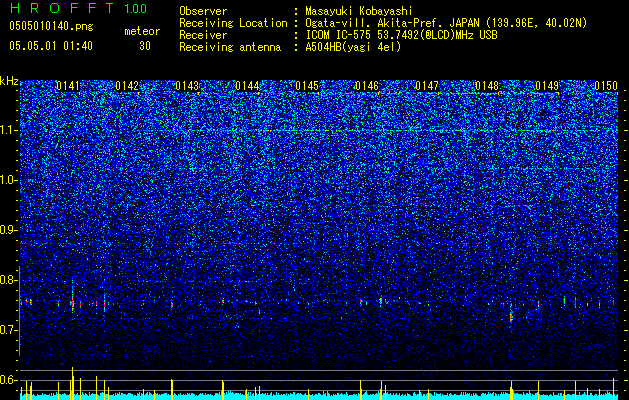Click the 0.7 frequency axis label

(x=9, y=330)
